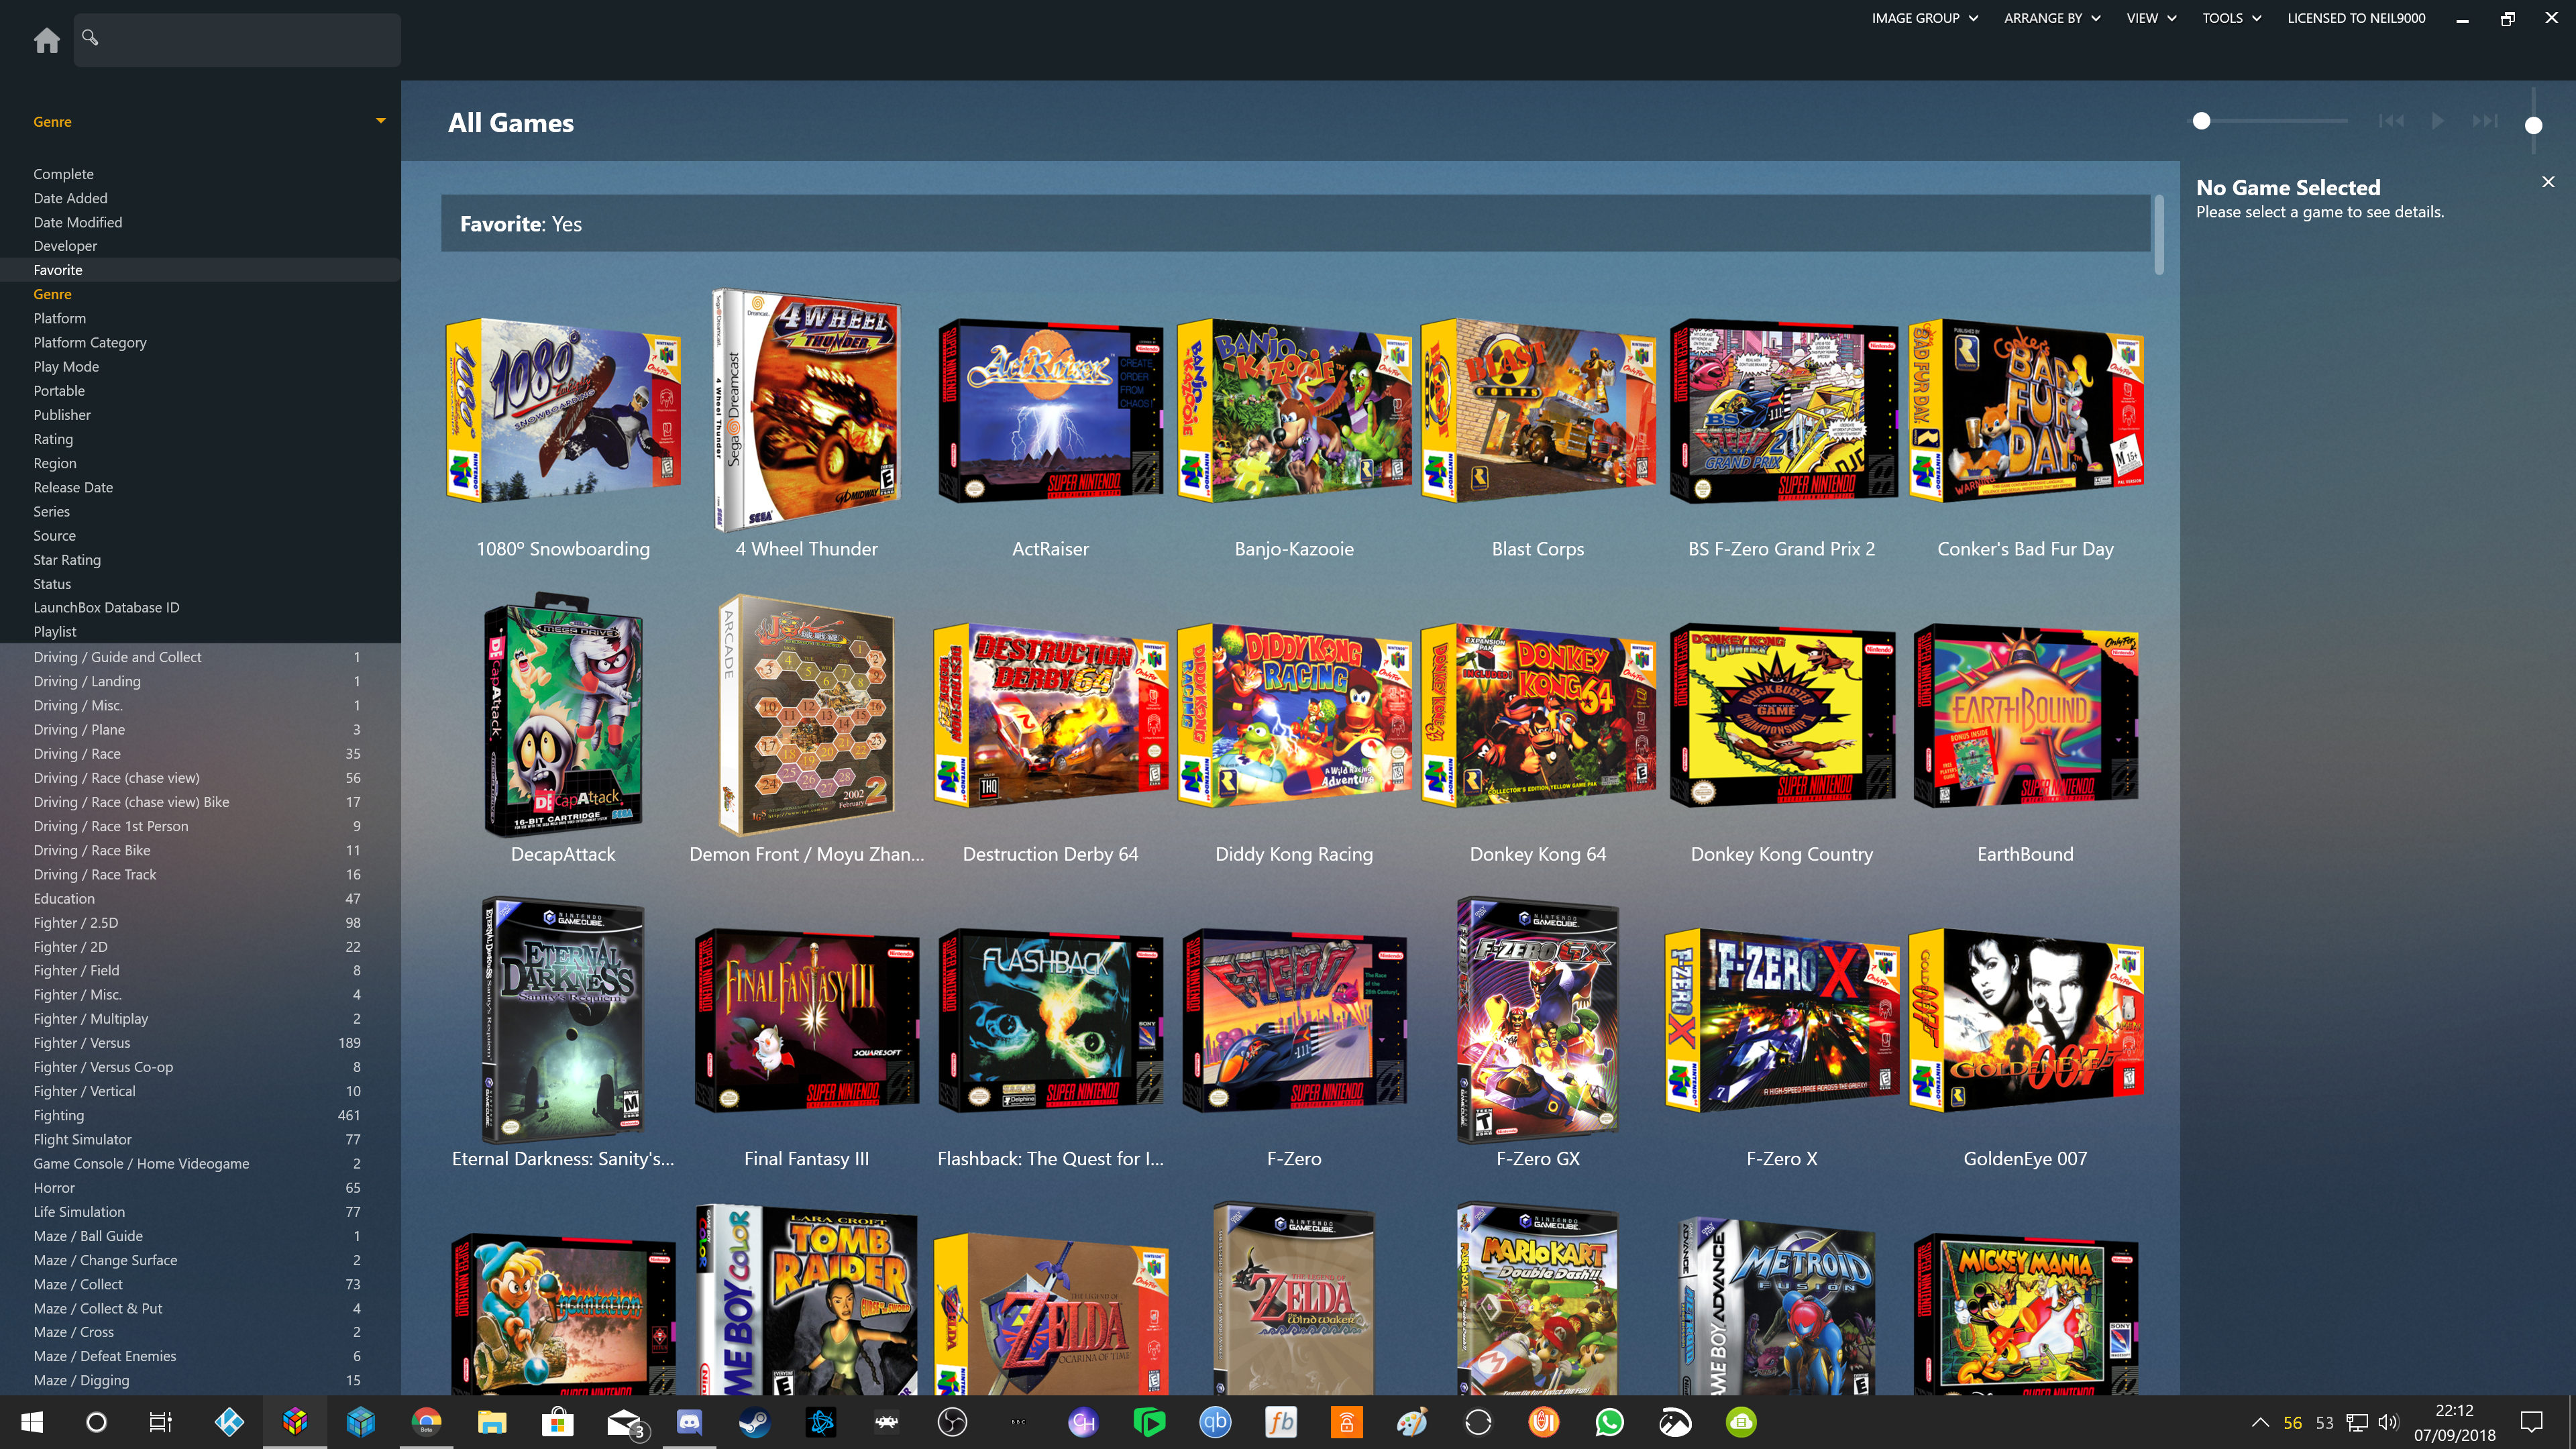This screenshot has height=1449, width=2576.
Task: Open the Tools menu
Action: pyautogui.click(x=2231, y=18)
